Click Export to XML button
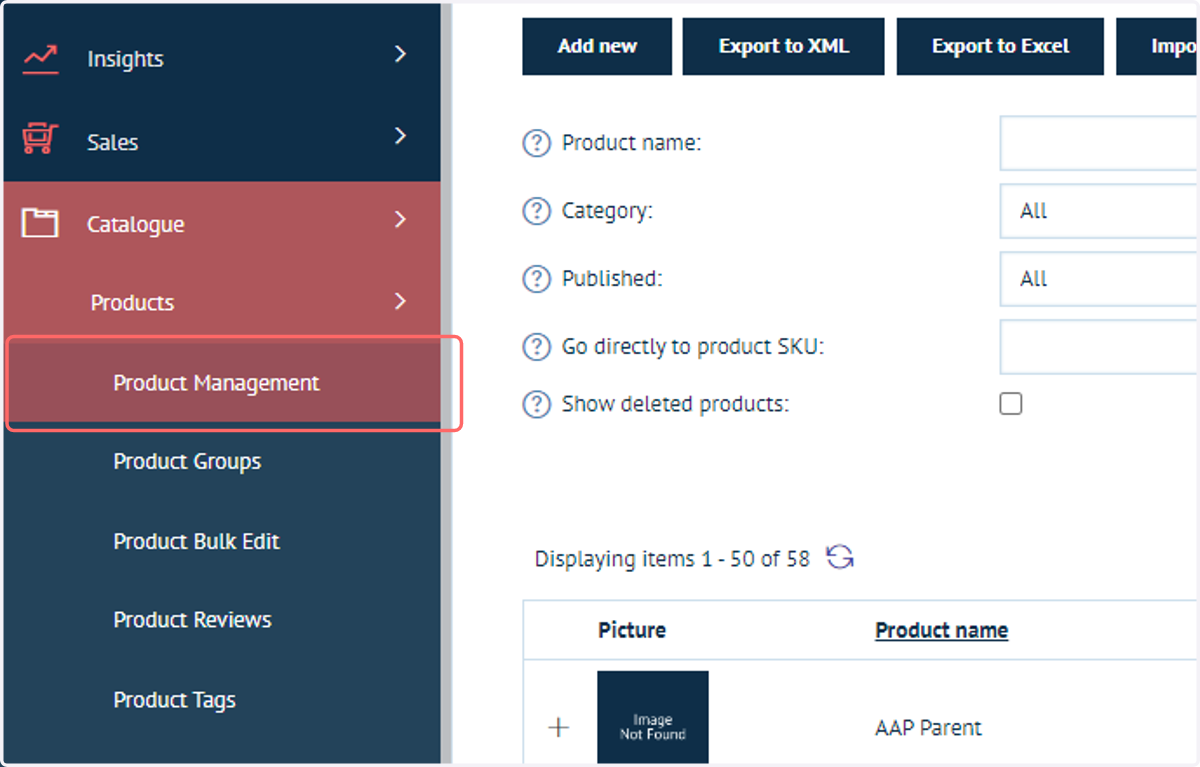The image size is (1200, 767). tap(783, 46)
